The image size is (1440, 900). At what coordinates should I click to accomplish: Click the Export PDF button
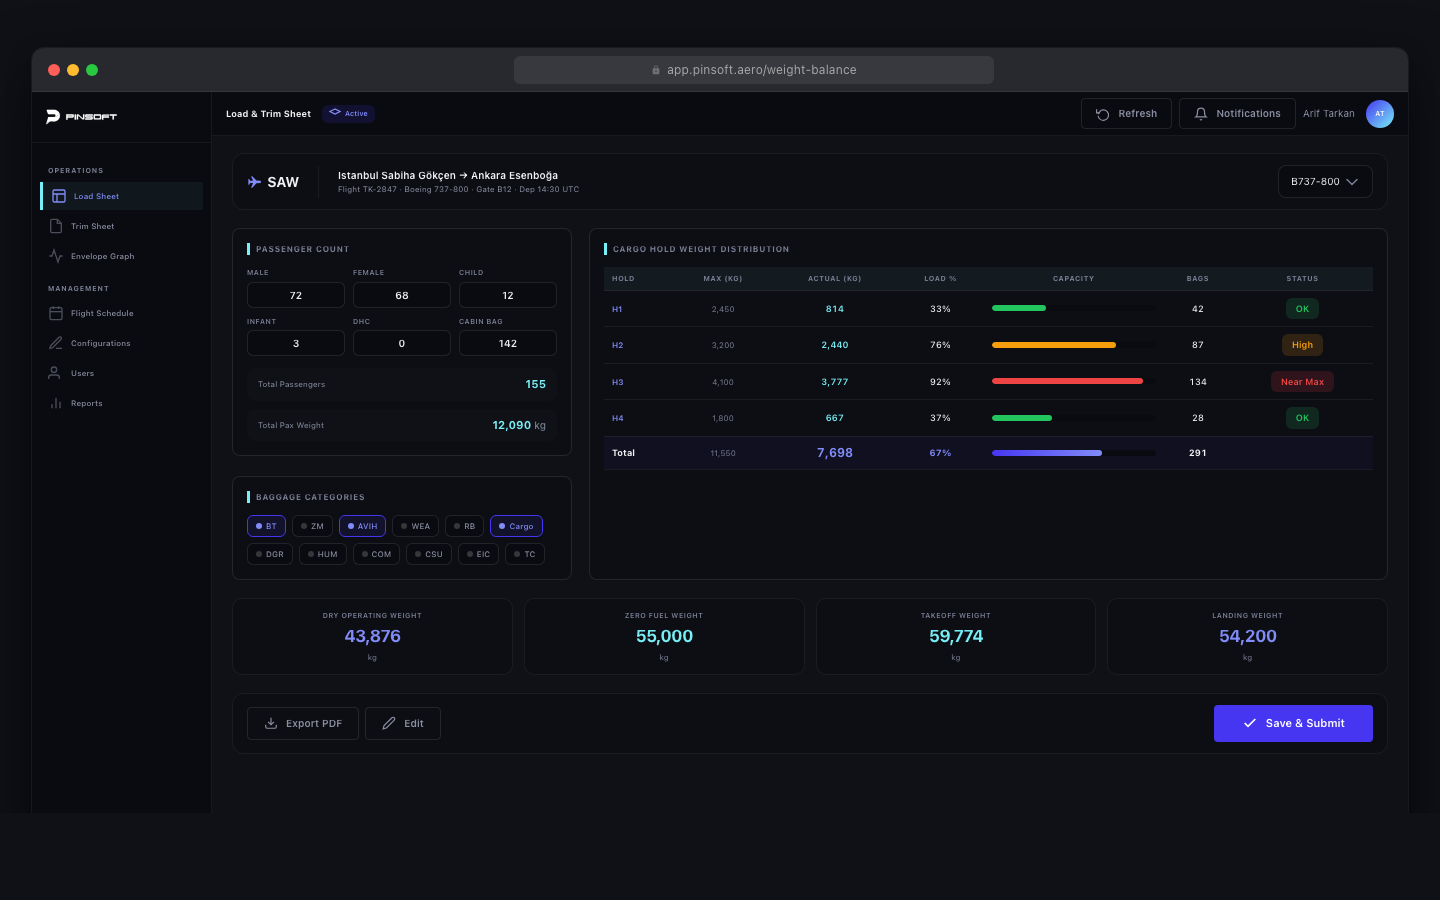click(302, 723)
